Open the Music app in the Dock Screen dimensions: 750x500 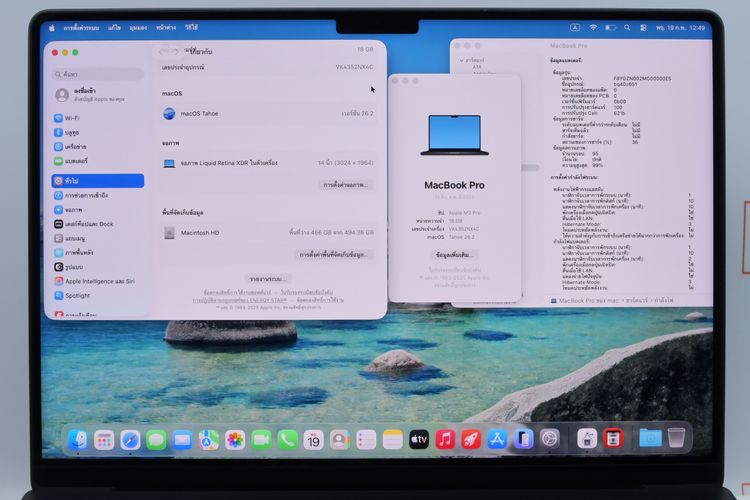click(445, 439)
